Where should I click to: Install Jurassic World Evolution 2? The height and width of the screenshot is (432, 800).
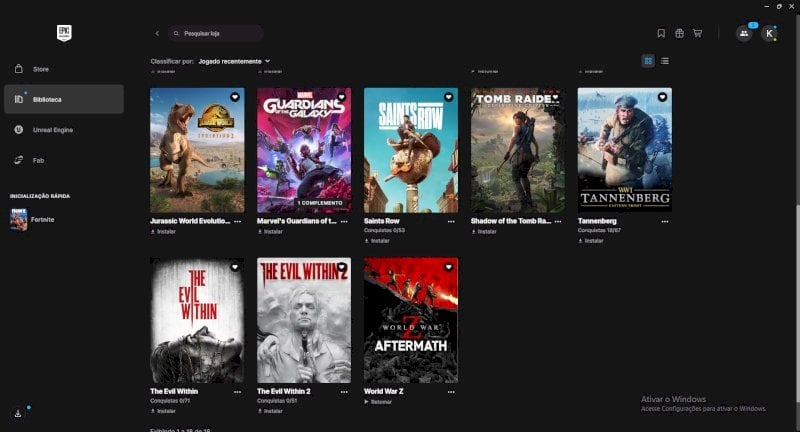click(x=163, y=232)
